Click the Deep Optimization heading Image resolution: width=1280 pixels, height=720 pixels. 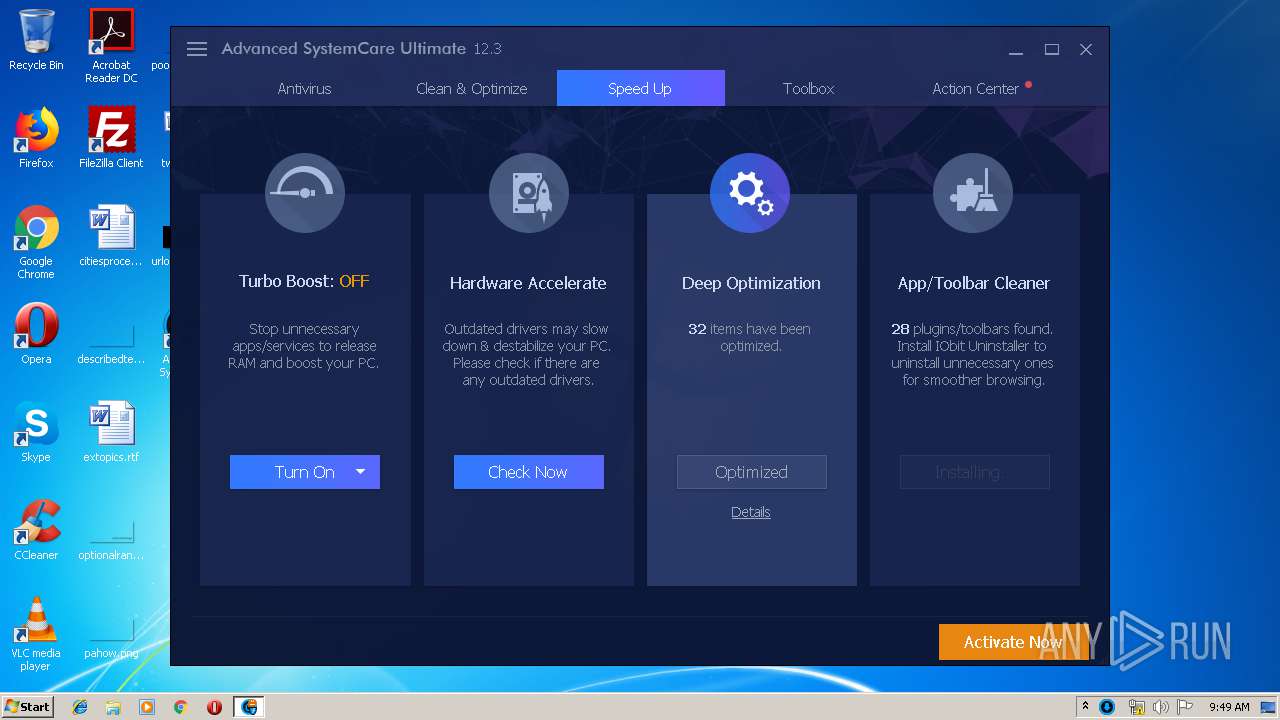pos(751,283)
